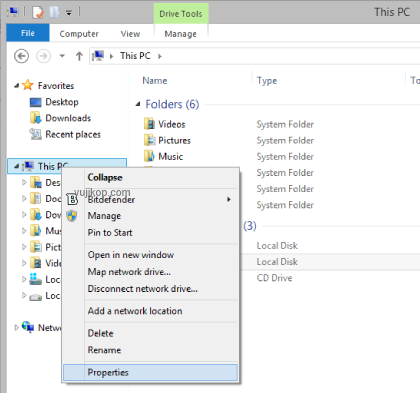The width and height of the screenshot is (420, 393).
Task: Click the CD Drive type entry
Action: point(274,278)
